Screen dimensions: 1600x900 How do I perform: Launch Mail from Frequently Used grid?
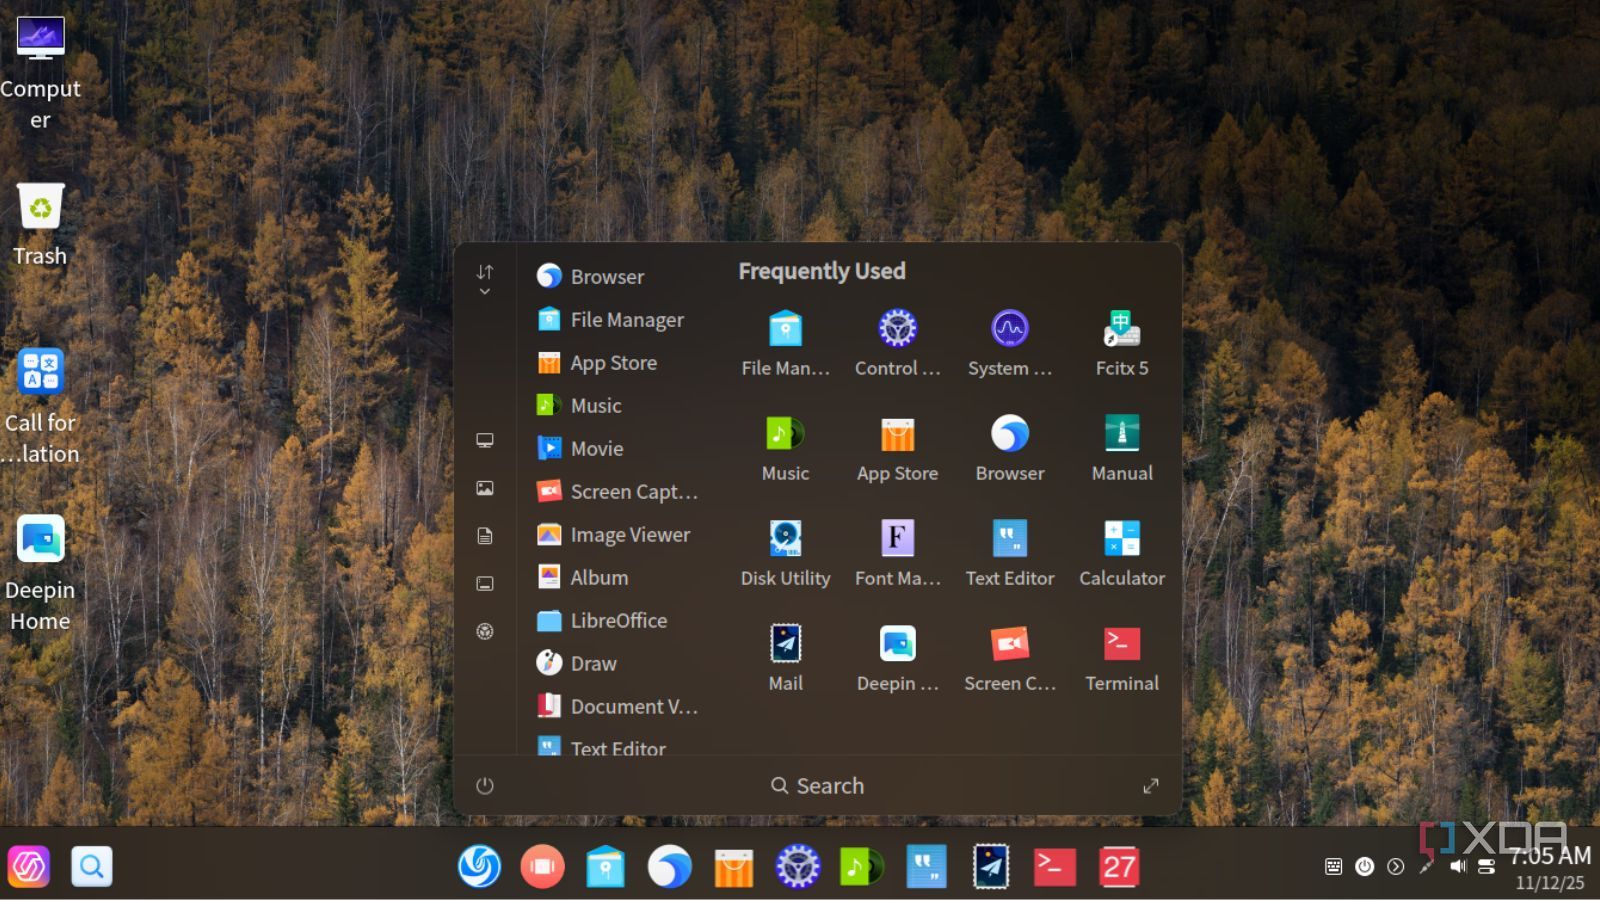coord(785,657)
